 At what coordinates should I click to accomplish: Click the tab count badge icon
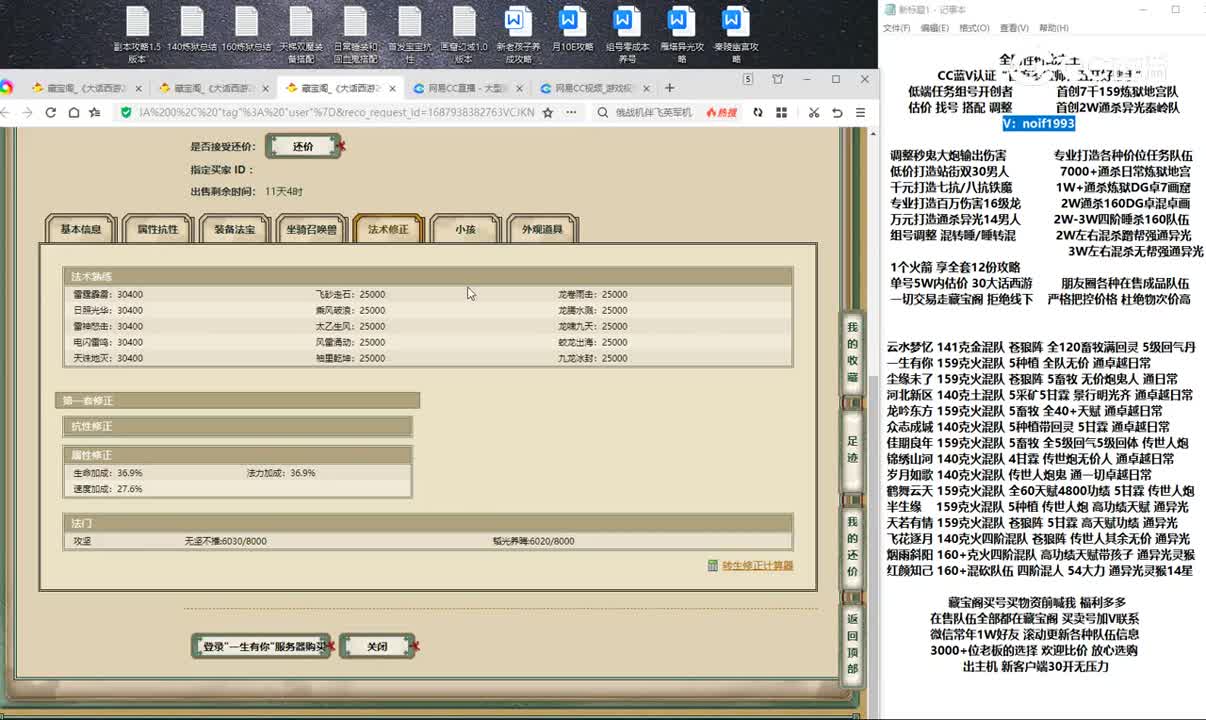point(748,79)
